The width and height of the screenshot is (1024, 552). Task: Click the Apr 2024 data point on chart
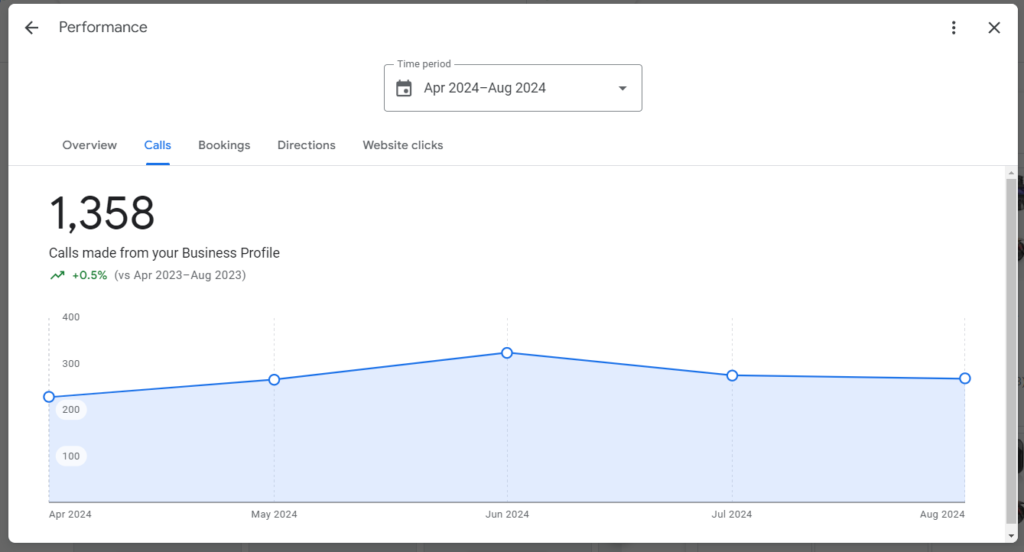pyautogui.click(x=49, y=397)
